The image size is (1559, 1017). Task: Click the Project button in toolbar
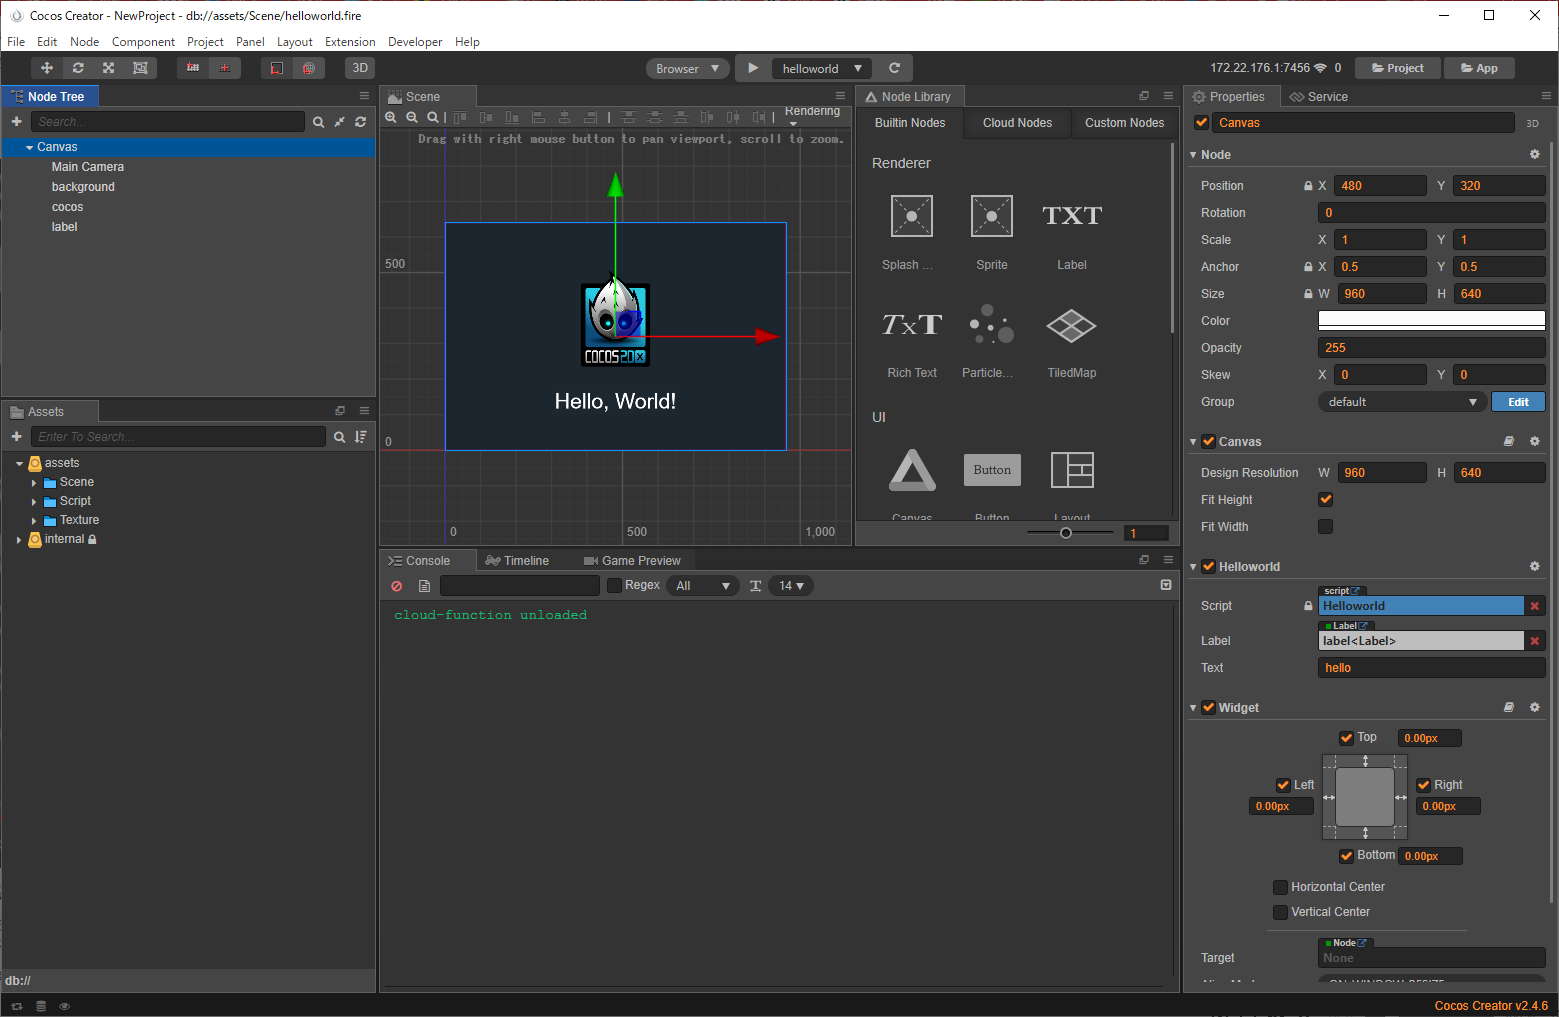[x=1397, y=68]
